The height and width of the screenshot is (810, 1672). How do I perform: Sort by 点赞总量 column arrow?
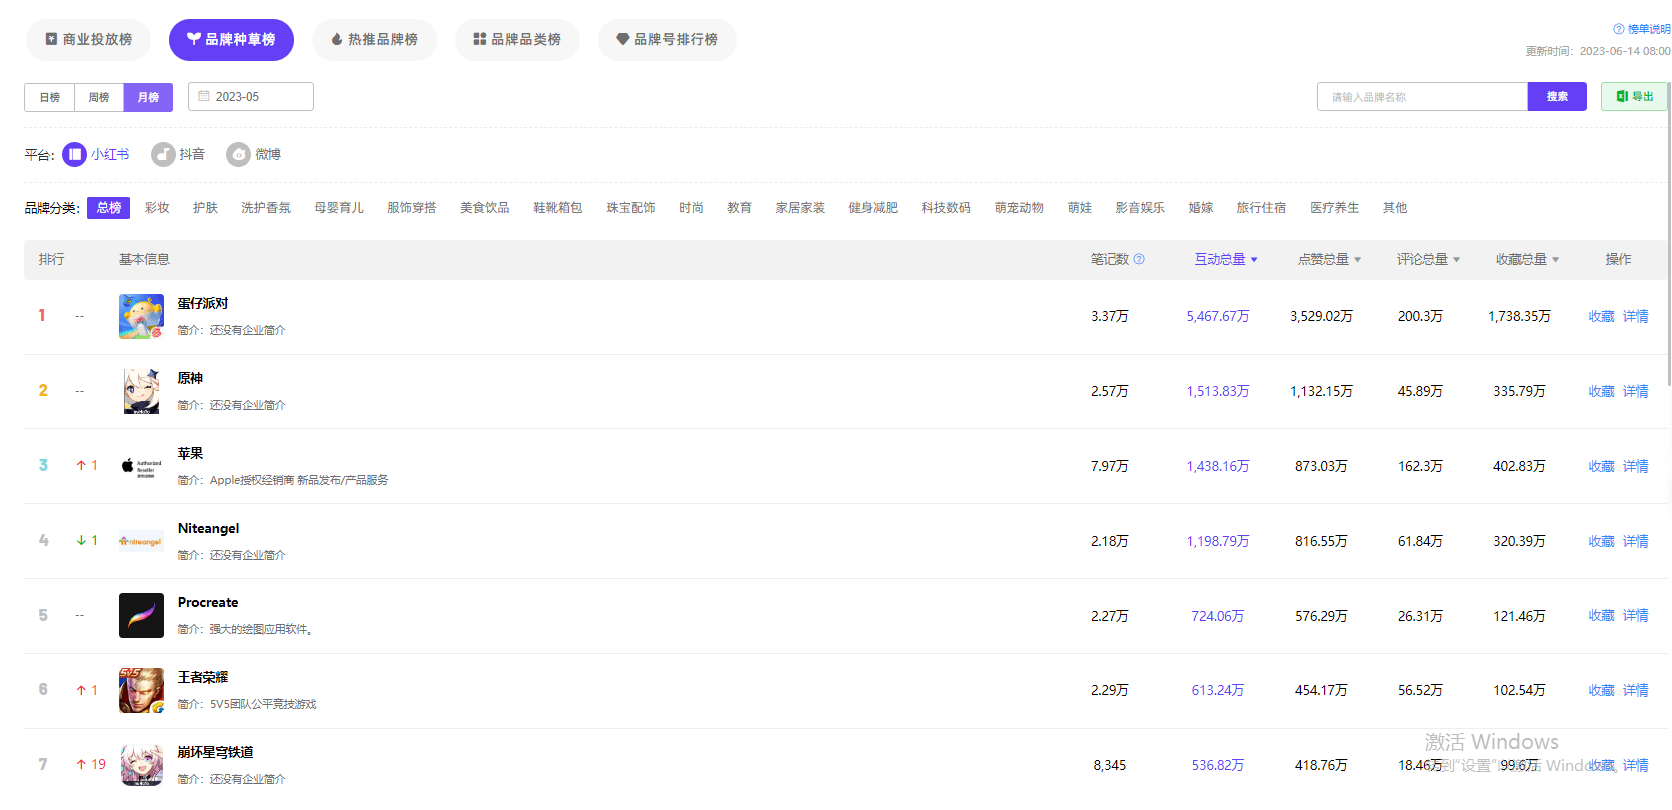coord(1357,260)
